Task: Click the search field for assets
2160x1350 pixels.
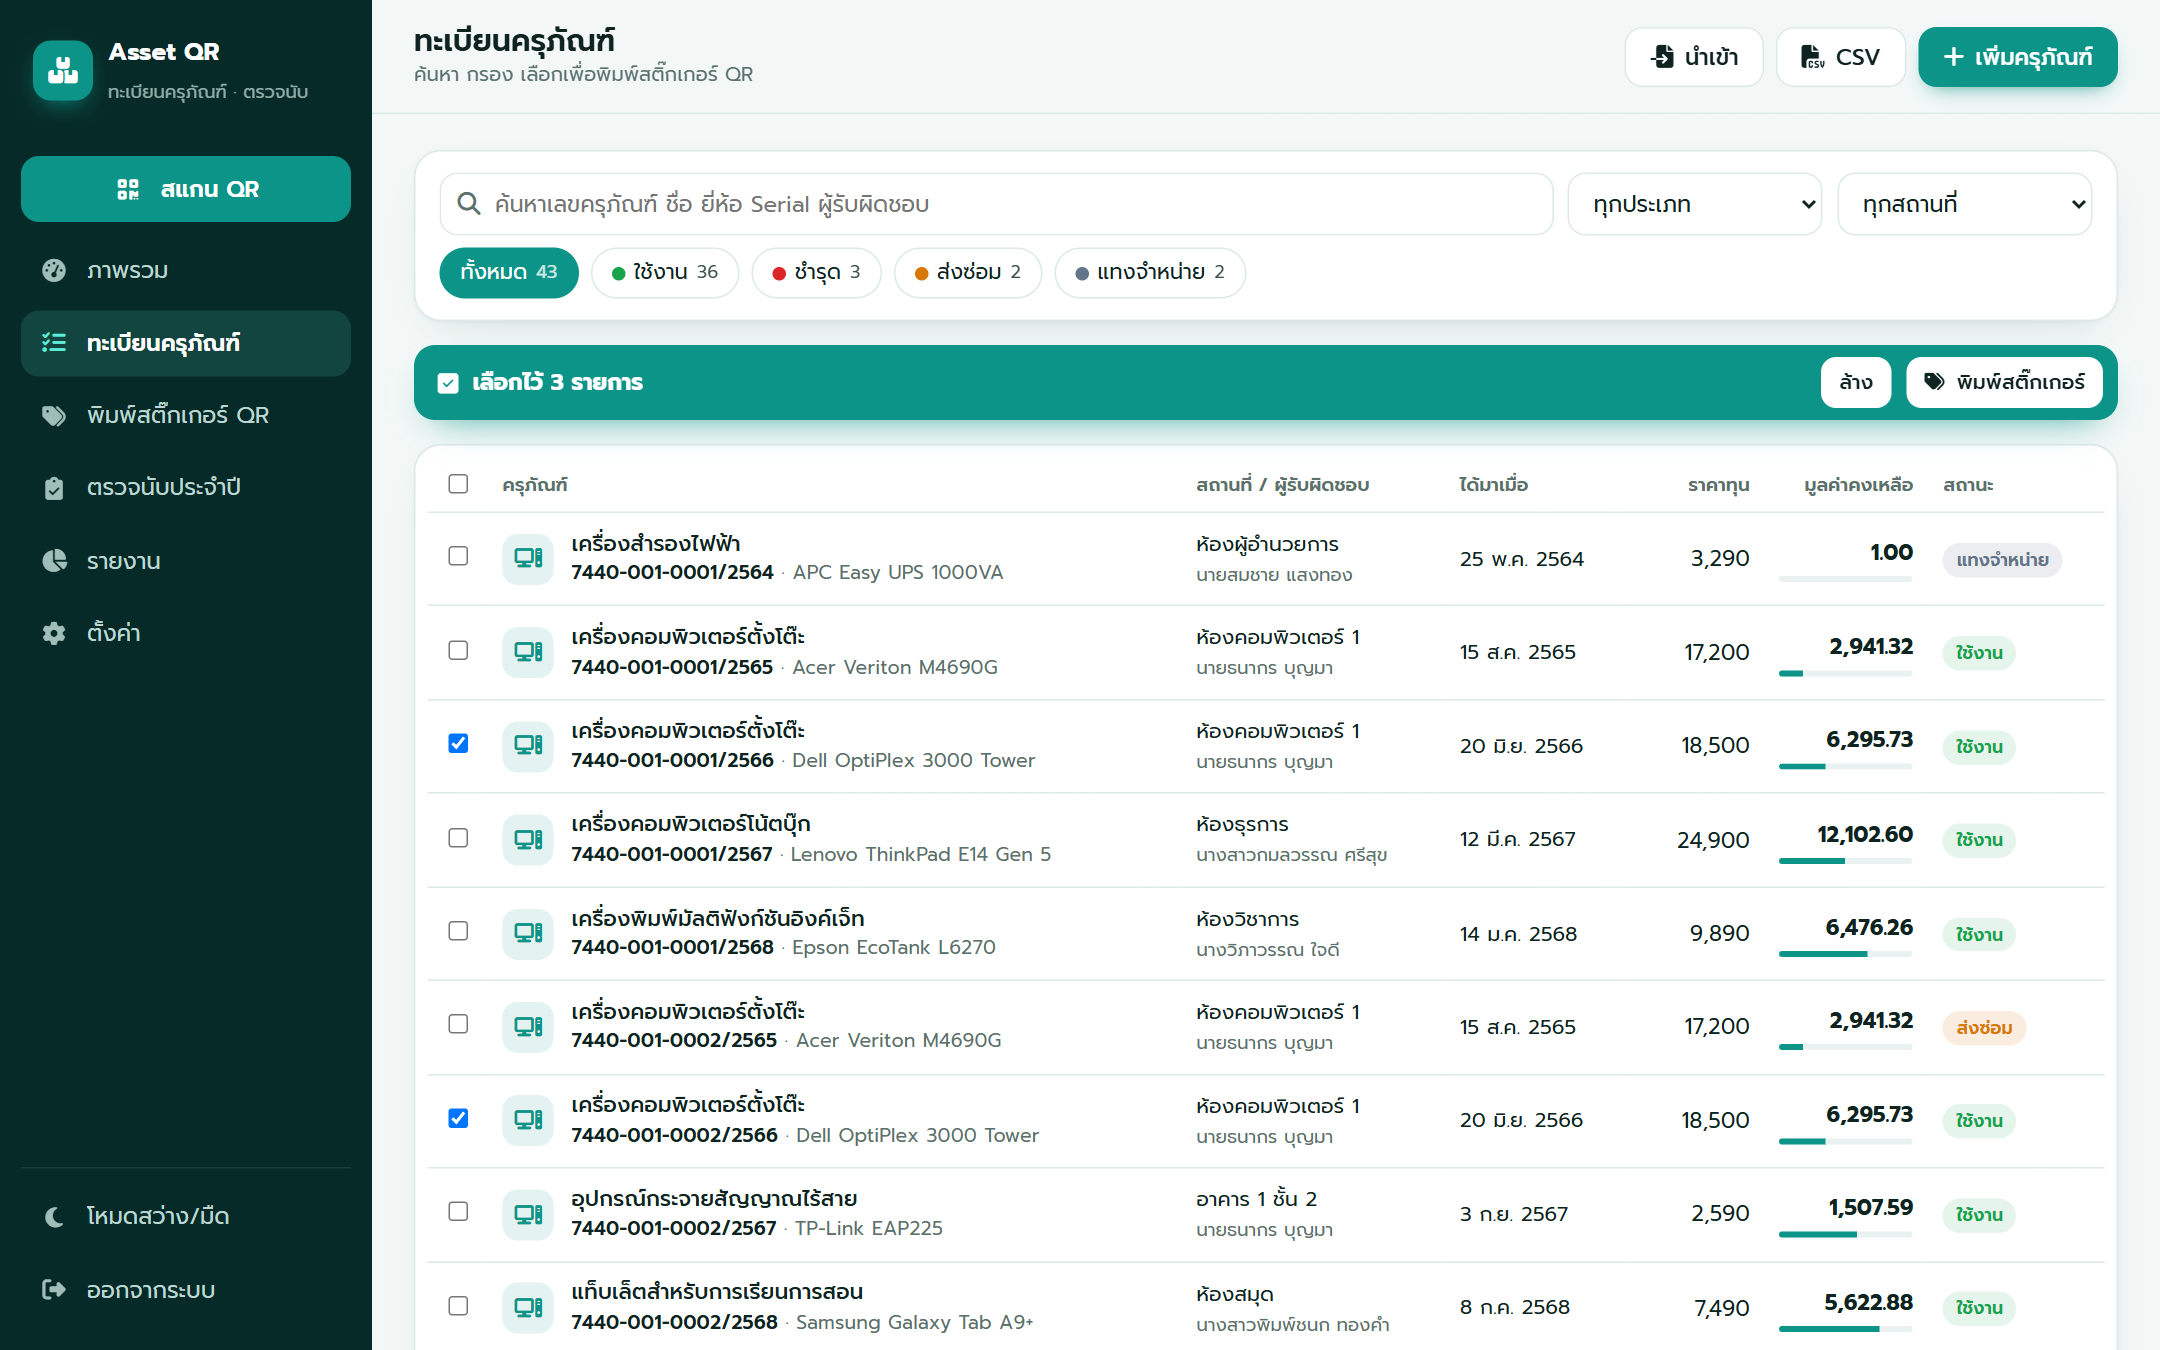Action: tap(996, 204)
